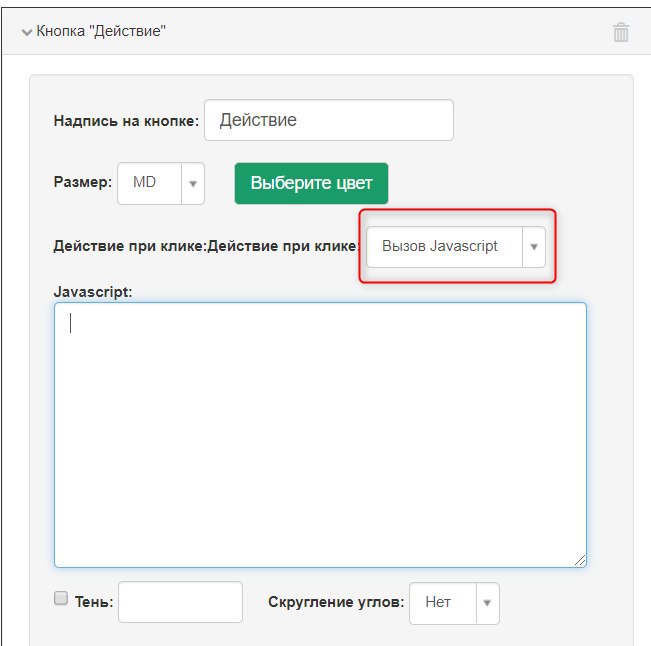The height and width of the screenshot is (646, 651).
Task: Click the Надпись на кнопке text field
Action: [x=329, y=120]
